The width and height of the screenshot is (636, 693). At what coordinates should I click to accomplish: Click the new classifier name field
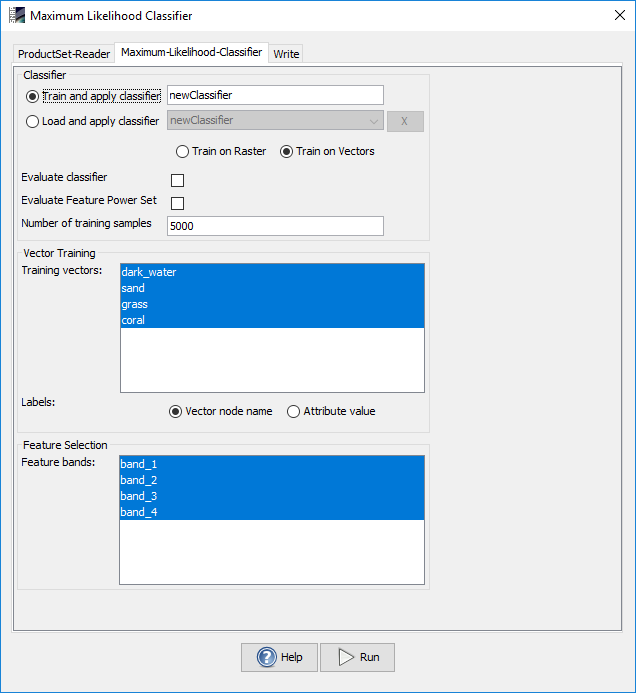(x=275, y=95)
